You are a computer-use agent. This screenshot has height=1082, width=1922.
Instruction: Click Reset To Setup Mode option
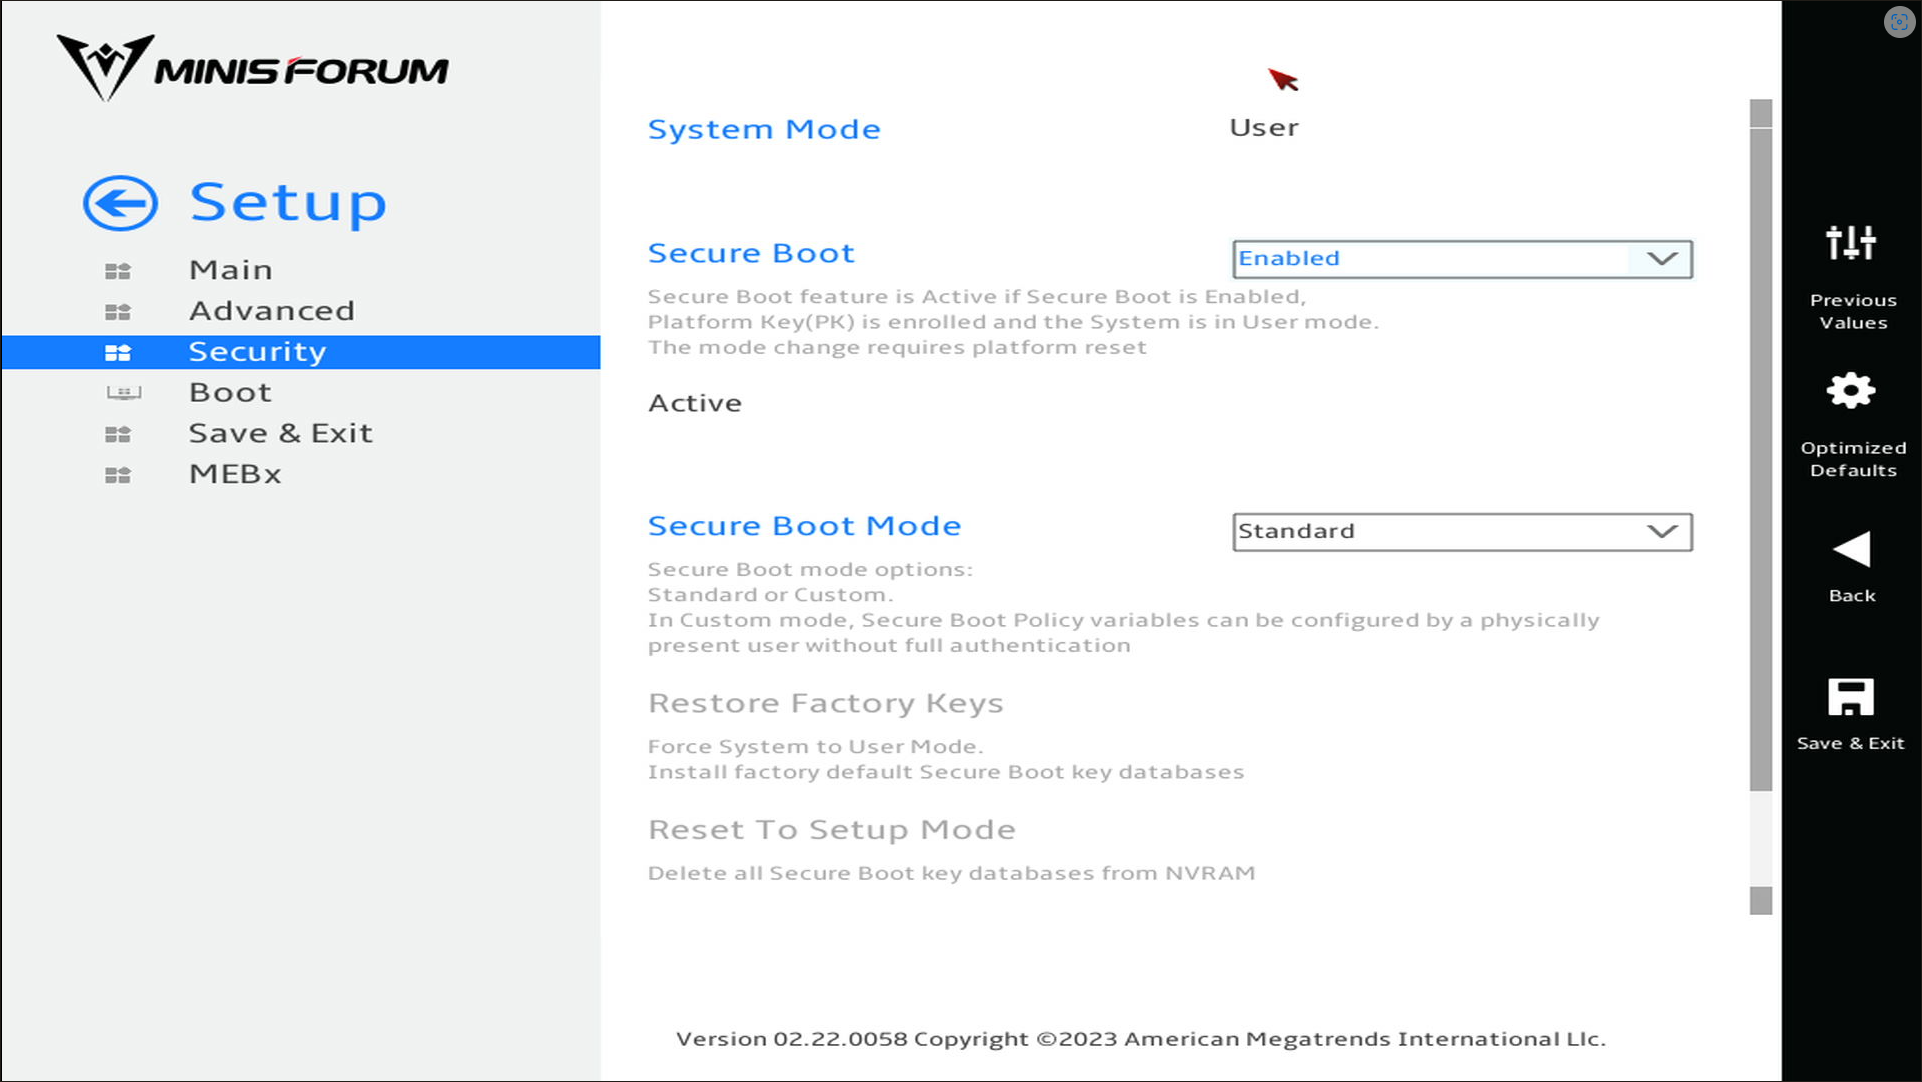831,830
